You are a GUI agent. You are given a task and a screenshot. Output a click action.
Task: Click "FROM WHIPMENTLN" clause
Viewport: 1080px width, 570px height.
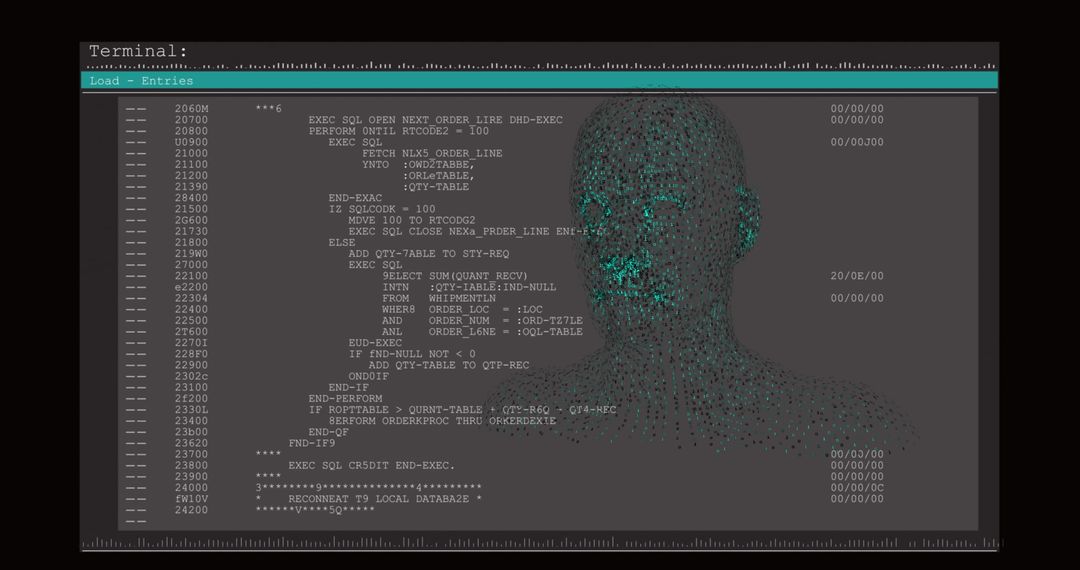coord(439,298)
